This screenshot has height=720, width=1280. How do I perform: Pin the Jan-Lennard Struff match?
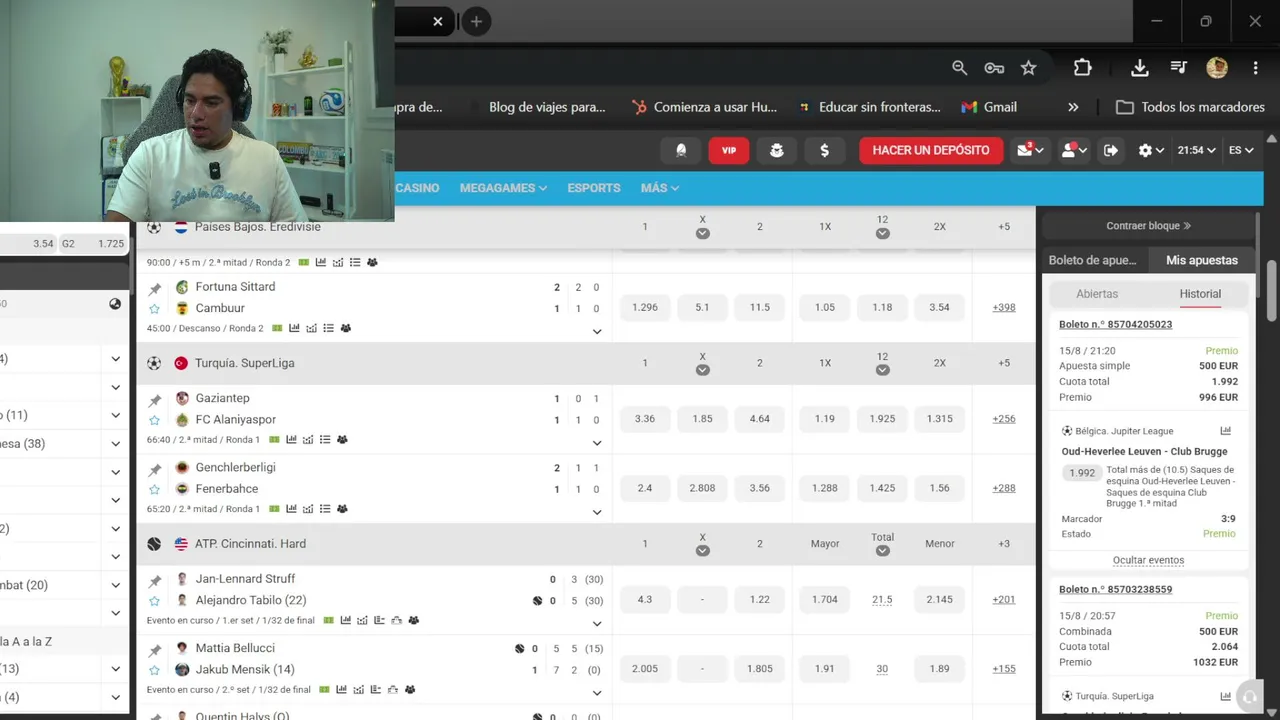pos(155,580)
